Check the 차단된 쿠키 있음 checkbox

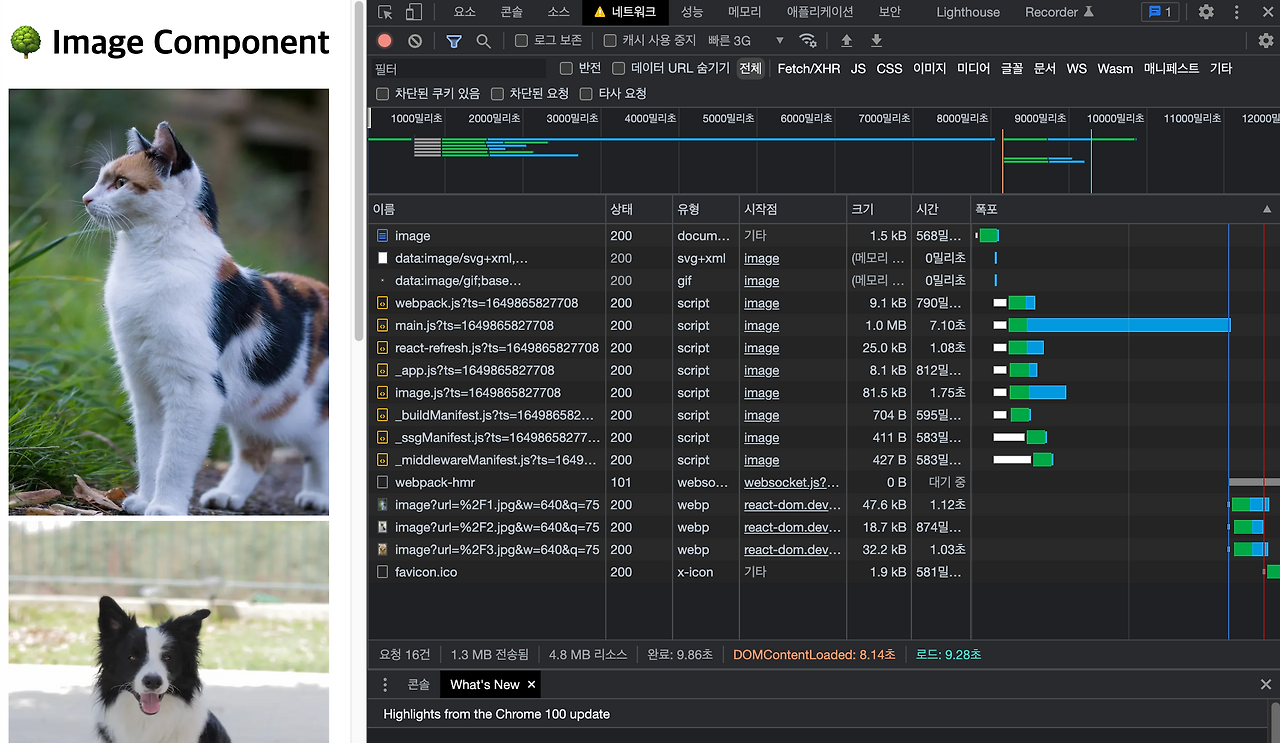click(382, 94)
